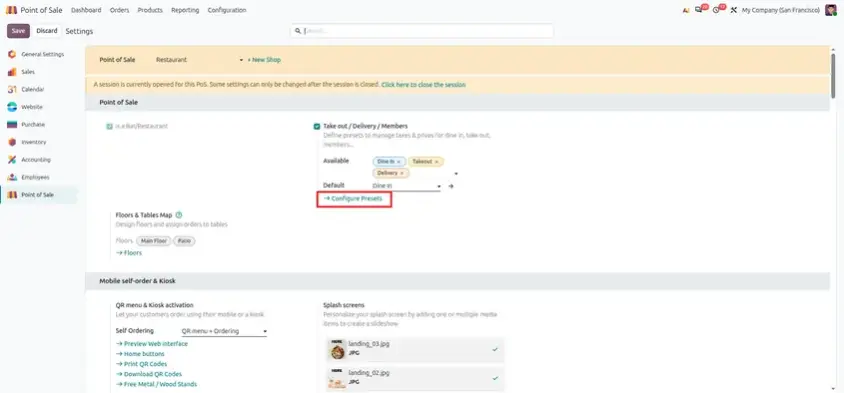Open the user avatar menu
Image resolution: width=844 pixels, height=393 pixels.
pos(831,10)
